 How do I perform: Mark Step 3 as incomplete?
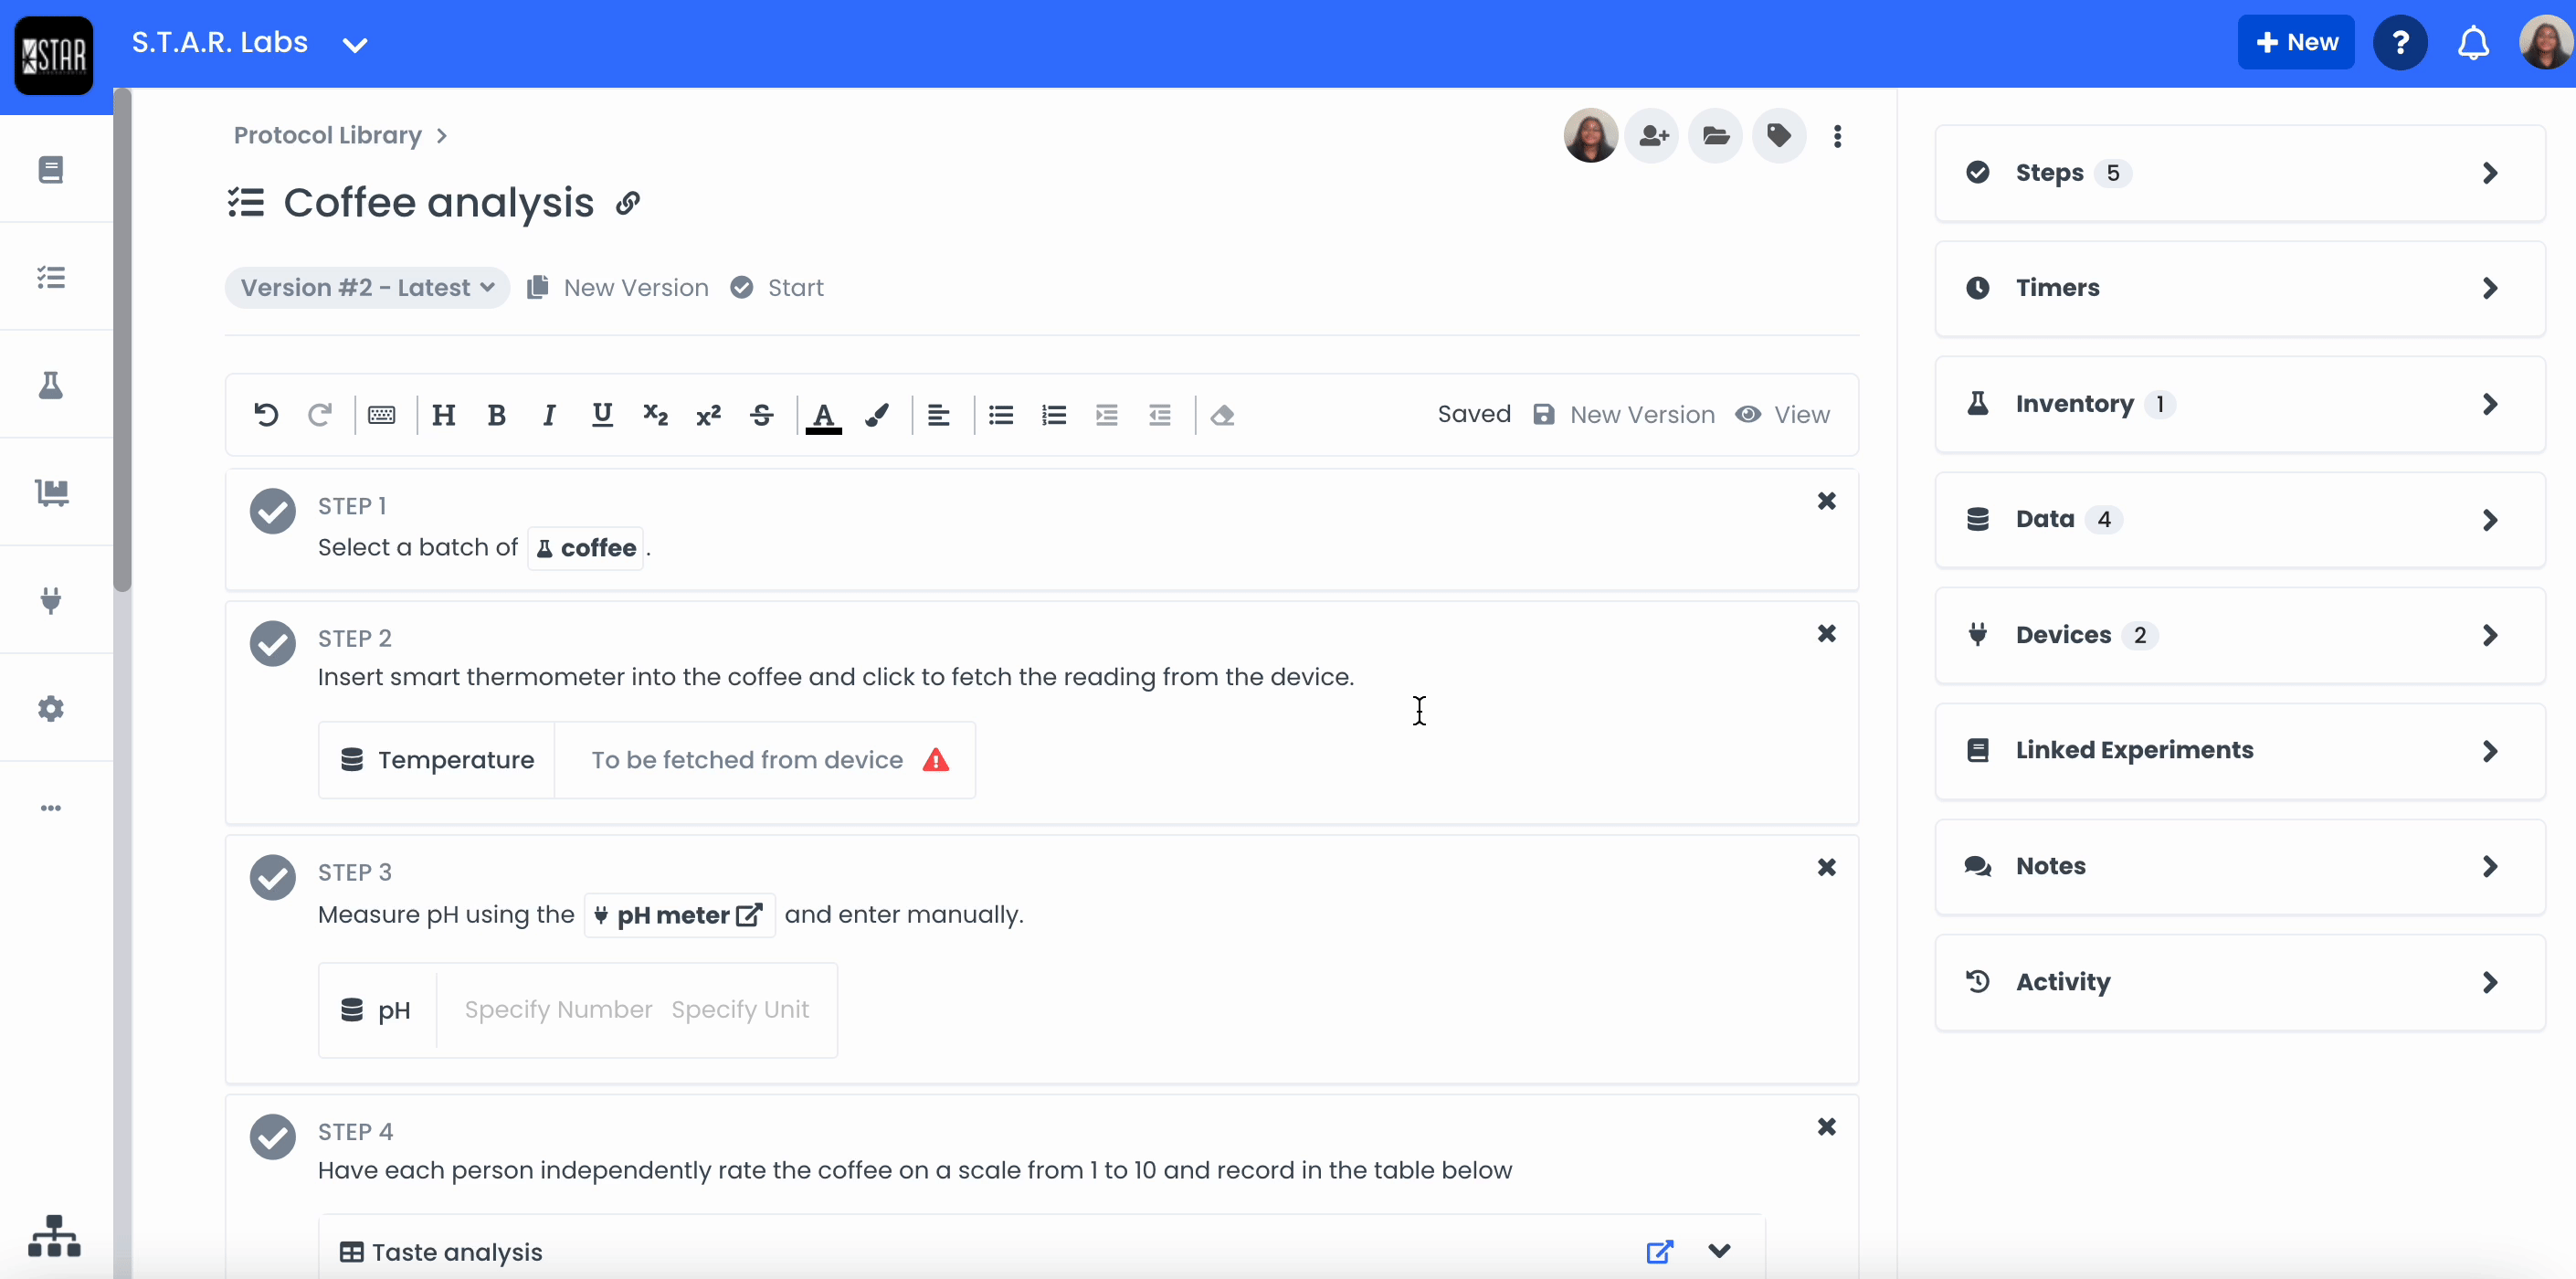[x=271, y=878]
